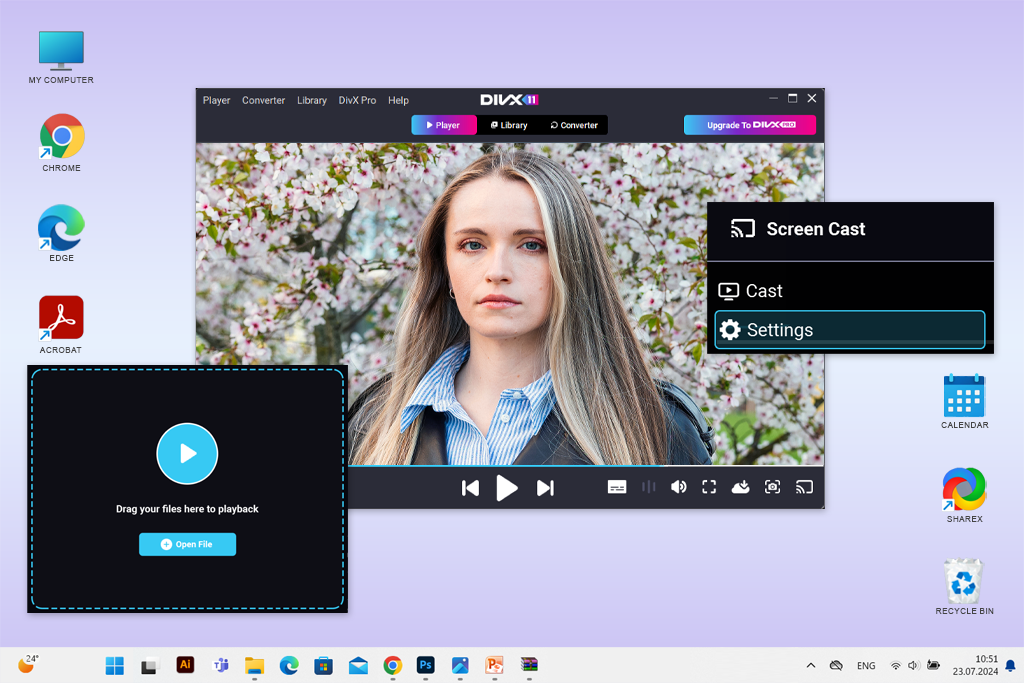The image size is (1024, 683).
Task: Click the video seek progress bar
Action: pyautogui.click(x=586, y=466)
